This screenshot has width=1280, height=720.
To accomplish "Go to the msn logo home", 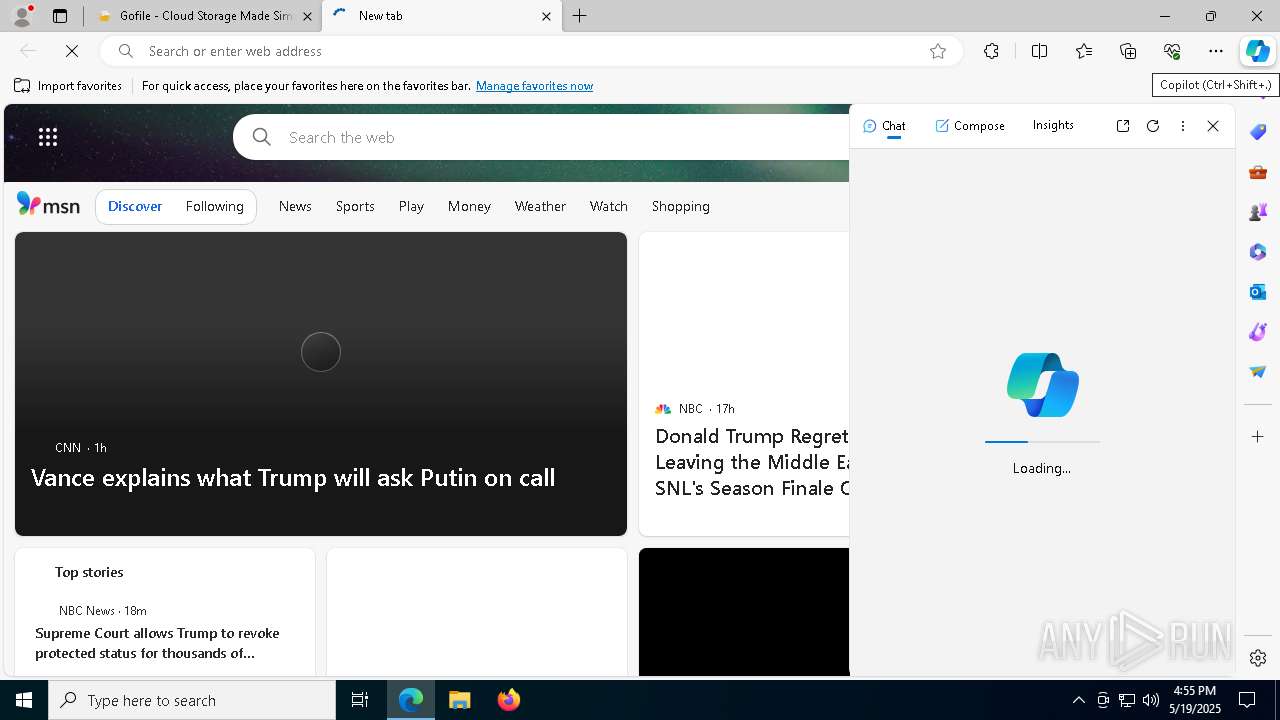I will [48, 205].
